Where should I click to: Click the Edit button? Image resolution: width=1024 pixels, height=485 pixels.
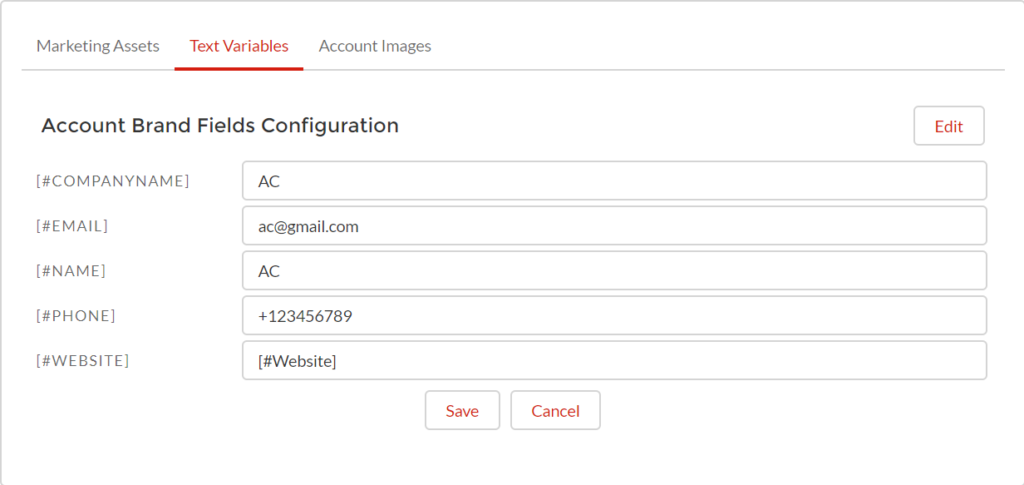[949, 126]
